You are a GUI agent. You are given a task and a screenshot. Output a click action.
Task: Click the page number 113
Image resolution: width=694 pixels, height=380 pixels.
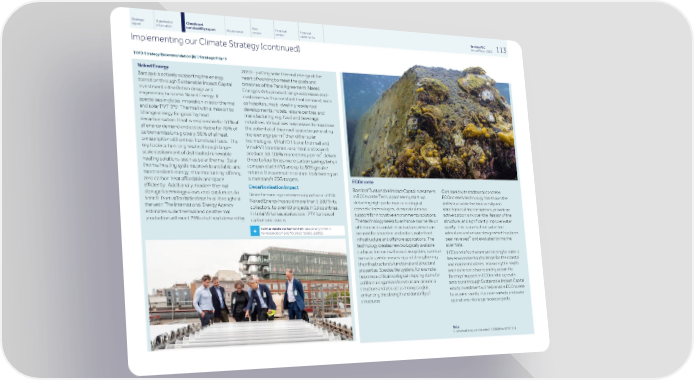pyautogui.click(x=501, y=50)
